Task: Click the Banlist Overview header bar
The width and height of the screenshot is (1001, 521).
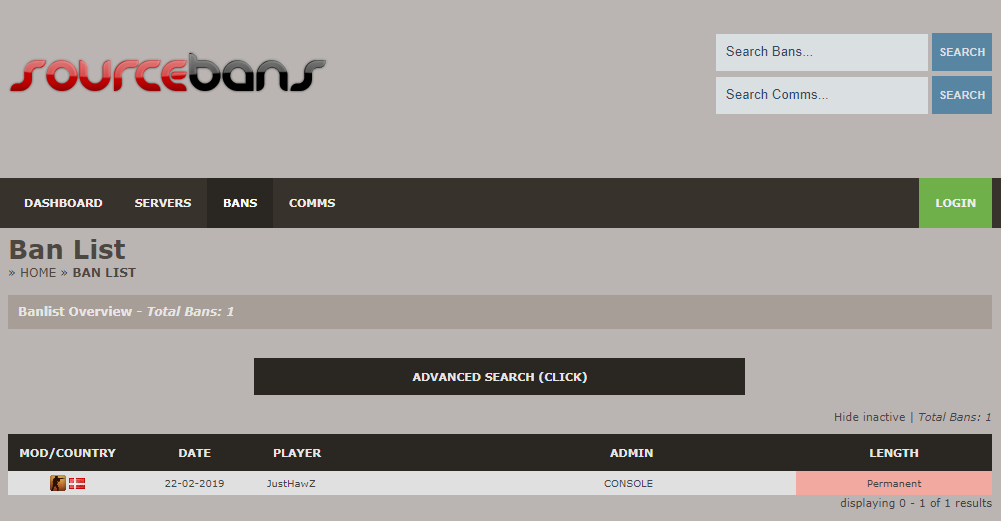Action: tap(499, 312)
